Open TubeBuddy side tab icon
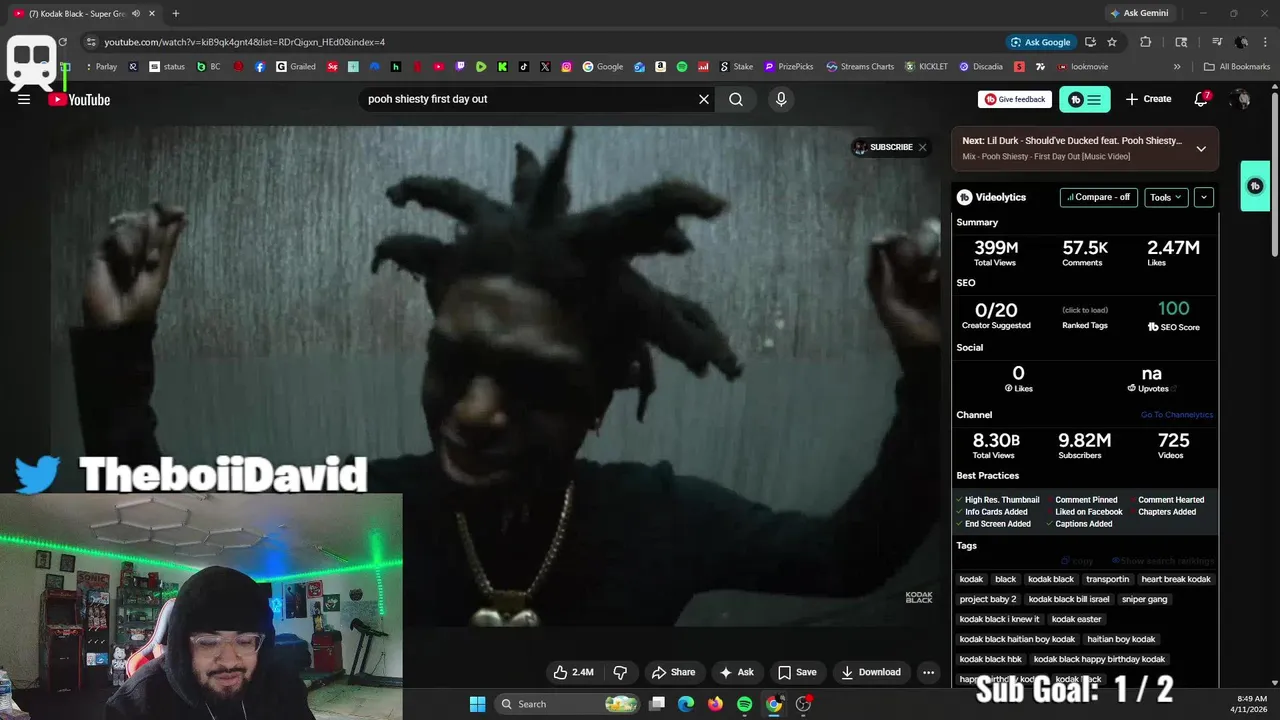The image size is (1280, 720). tap(1255, 186)
